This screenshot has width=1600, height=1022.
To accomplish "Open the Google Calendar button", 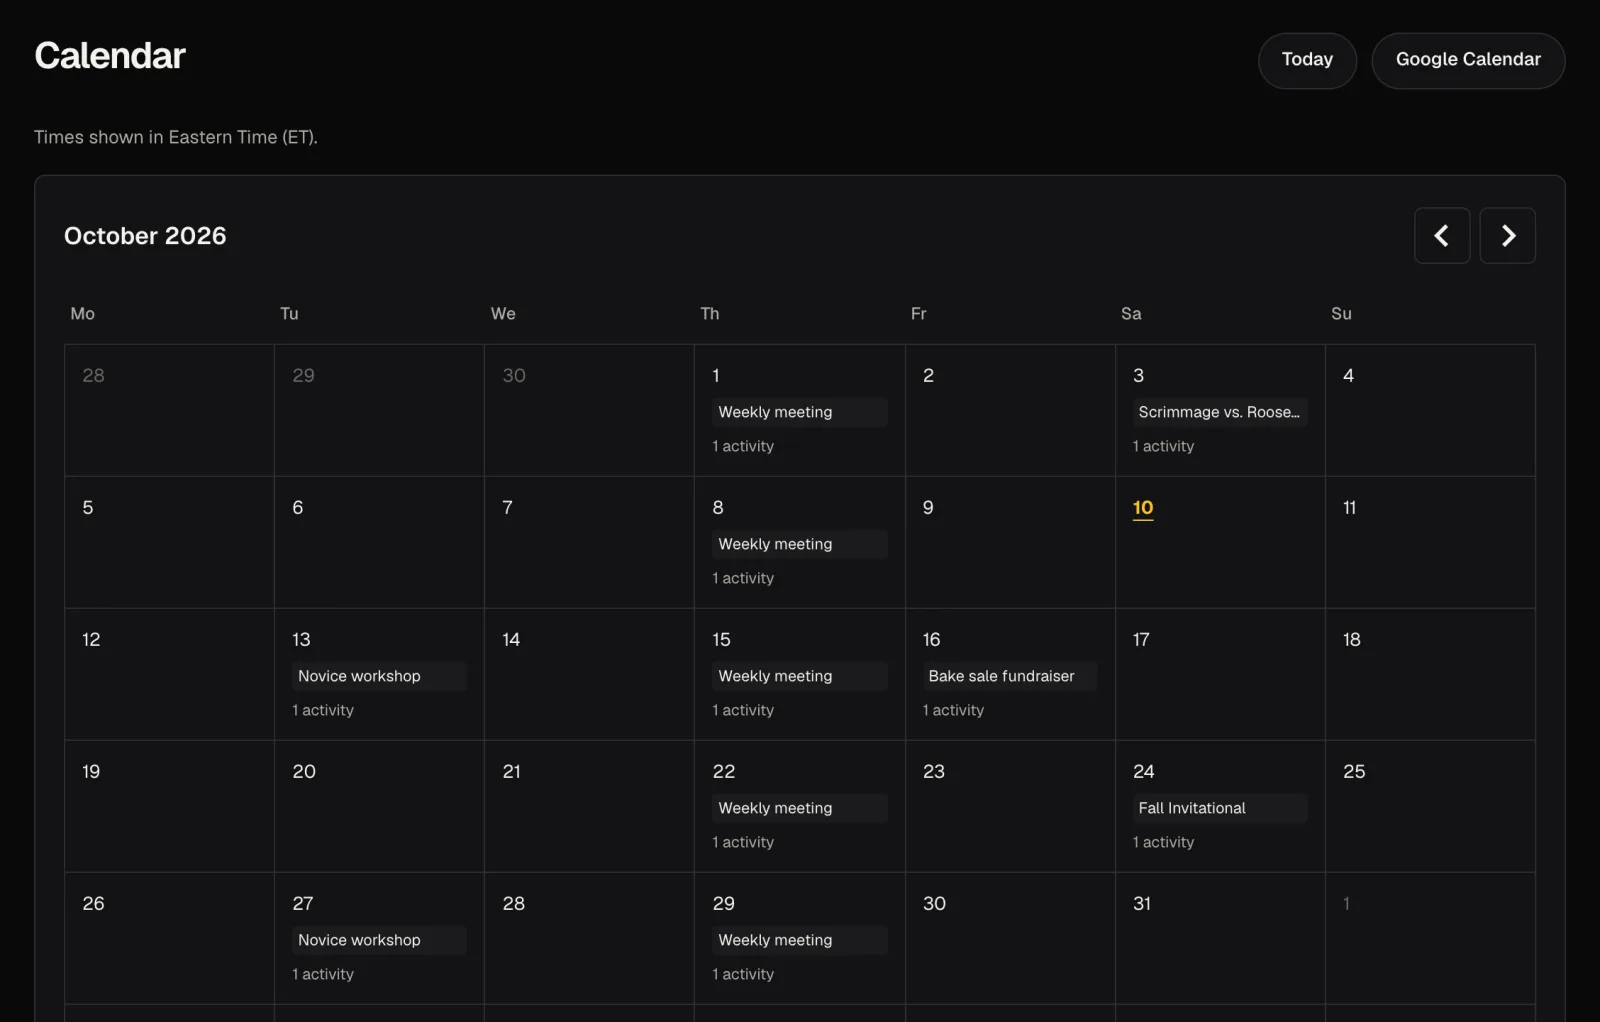I will pos(1468,60).
